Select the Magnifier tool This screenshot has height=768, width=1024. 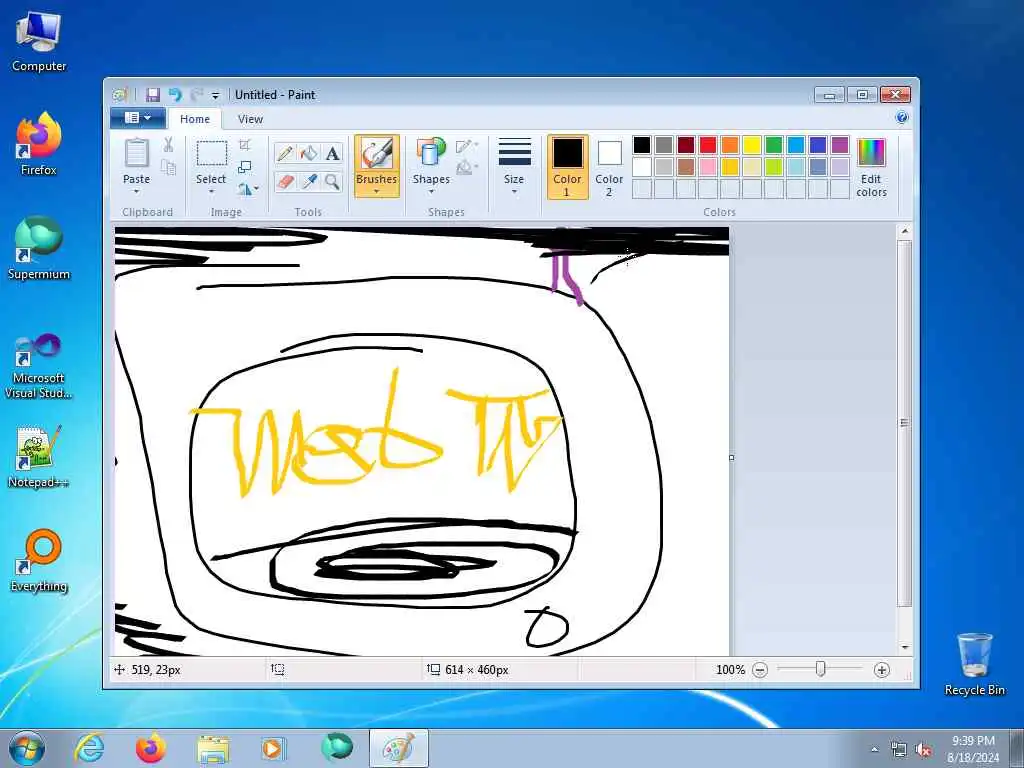(x=332, y=181)
